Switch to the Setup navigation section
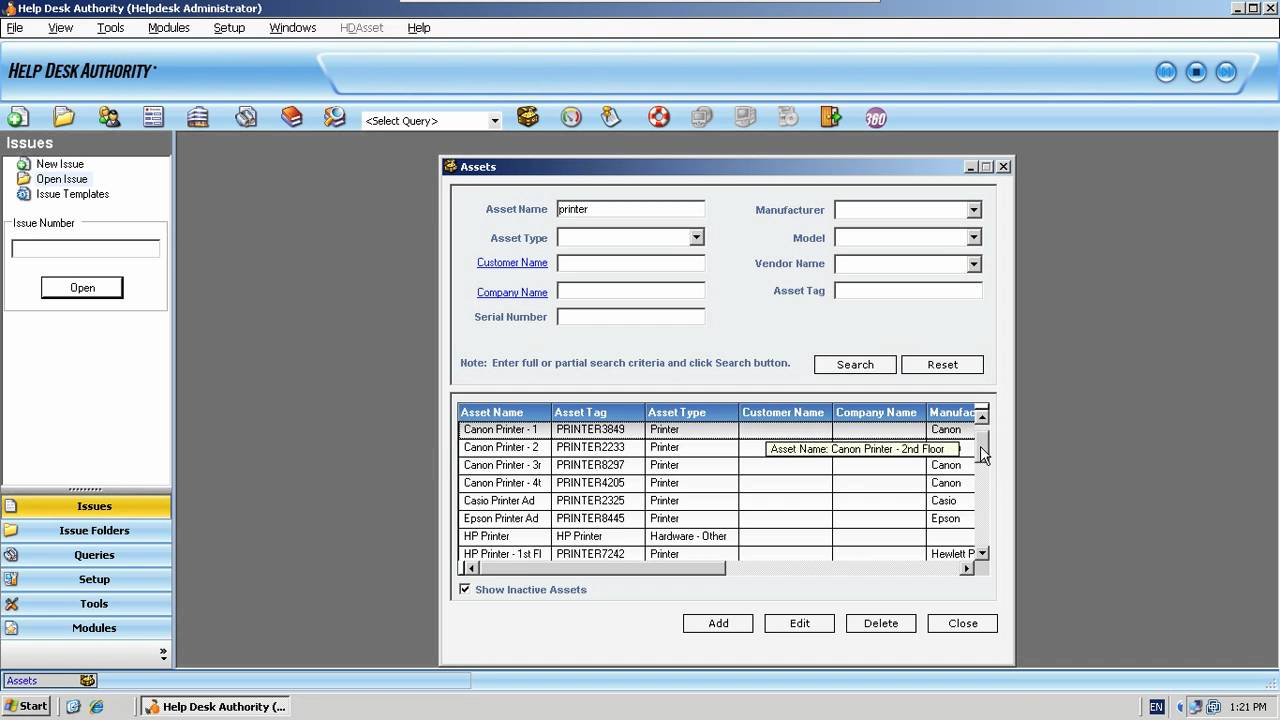1280x720 pixels. point(86,579)
